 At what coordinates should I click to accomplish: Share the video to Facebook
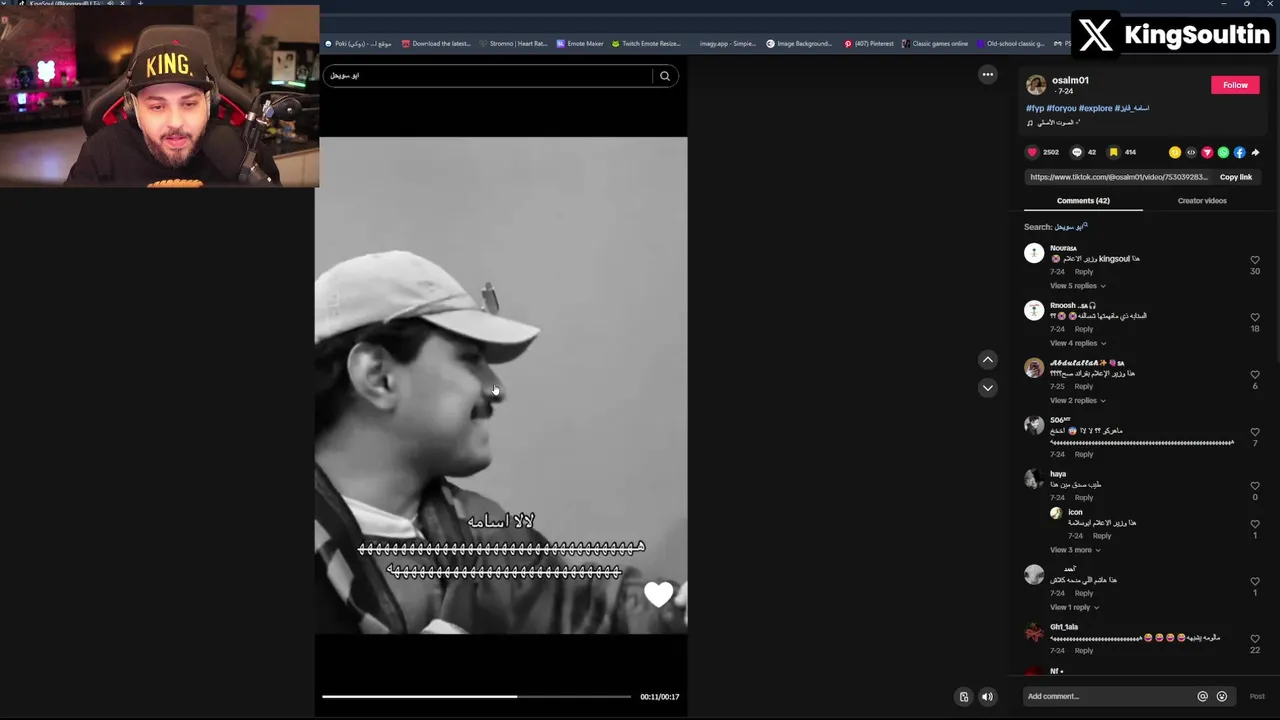click(x=1239, y=152)
